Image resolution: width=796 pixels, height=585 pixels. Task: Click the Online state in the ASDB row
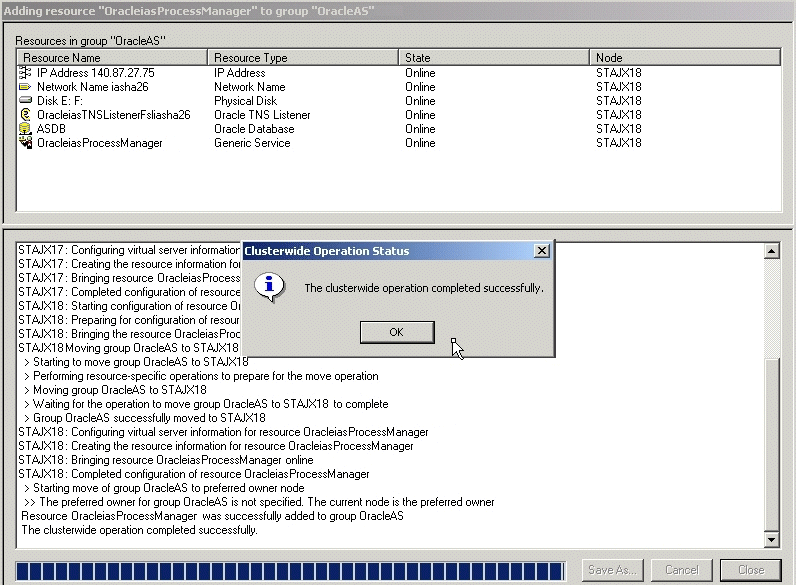[420, 129]
